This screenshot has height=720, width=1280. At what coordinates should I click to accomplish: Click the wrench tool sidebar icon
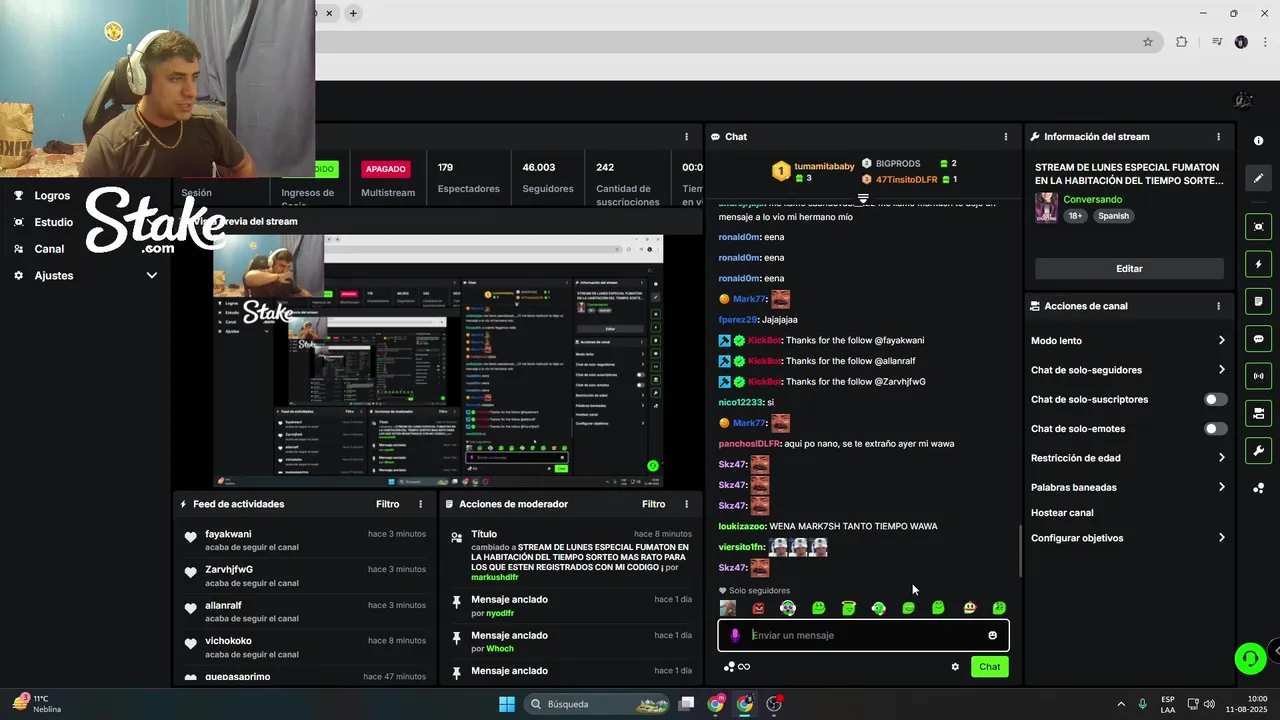1258,451
